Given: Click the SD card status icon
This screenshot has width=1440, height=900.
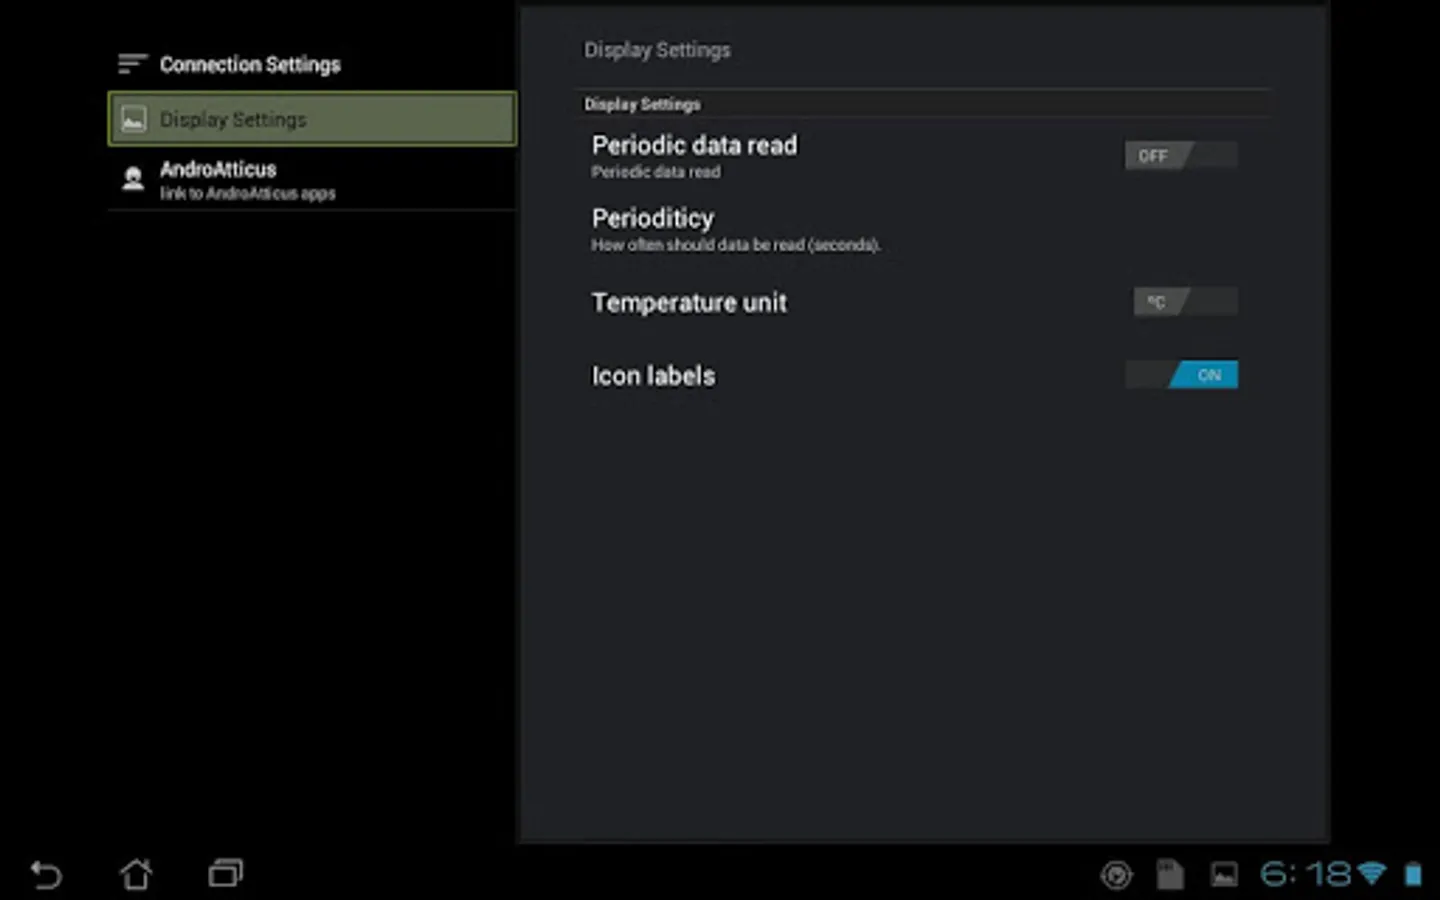Looking at the screenshot, I should pos(1170,875).
